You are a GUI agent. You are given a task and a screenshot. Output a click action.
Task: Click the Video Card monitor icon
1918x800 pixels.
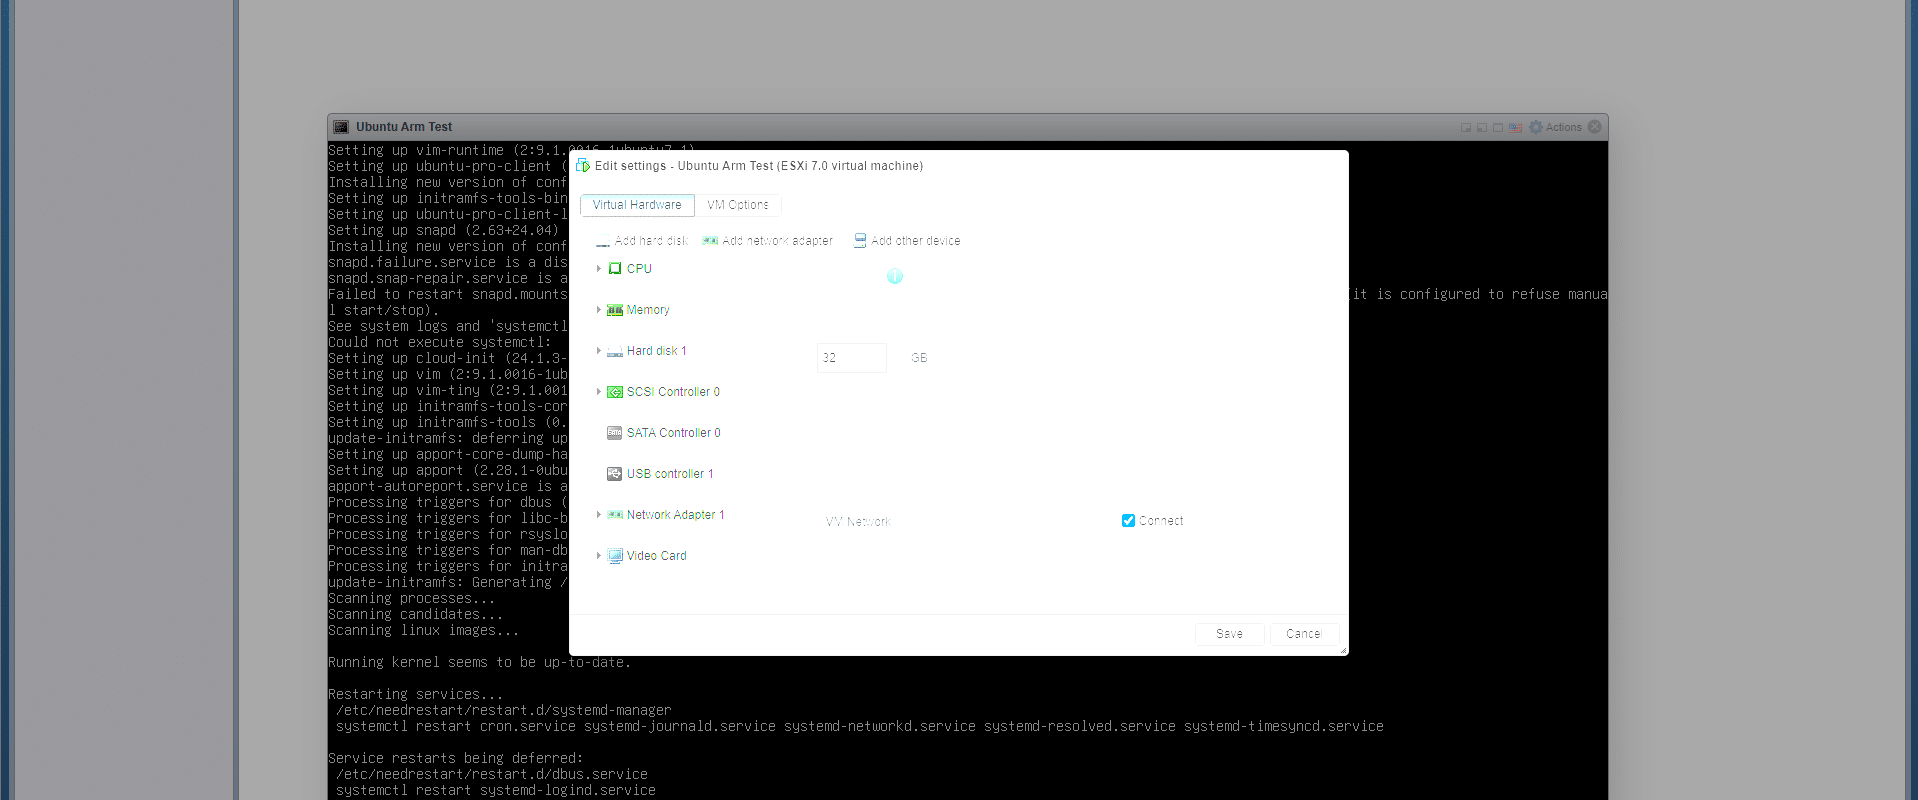[615, 556]
